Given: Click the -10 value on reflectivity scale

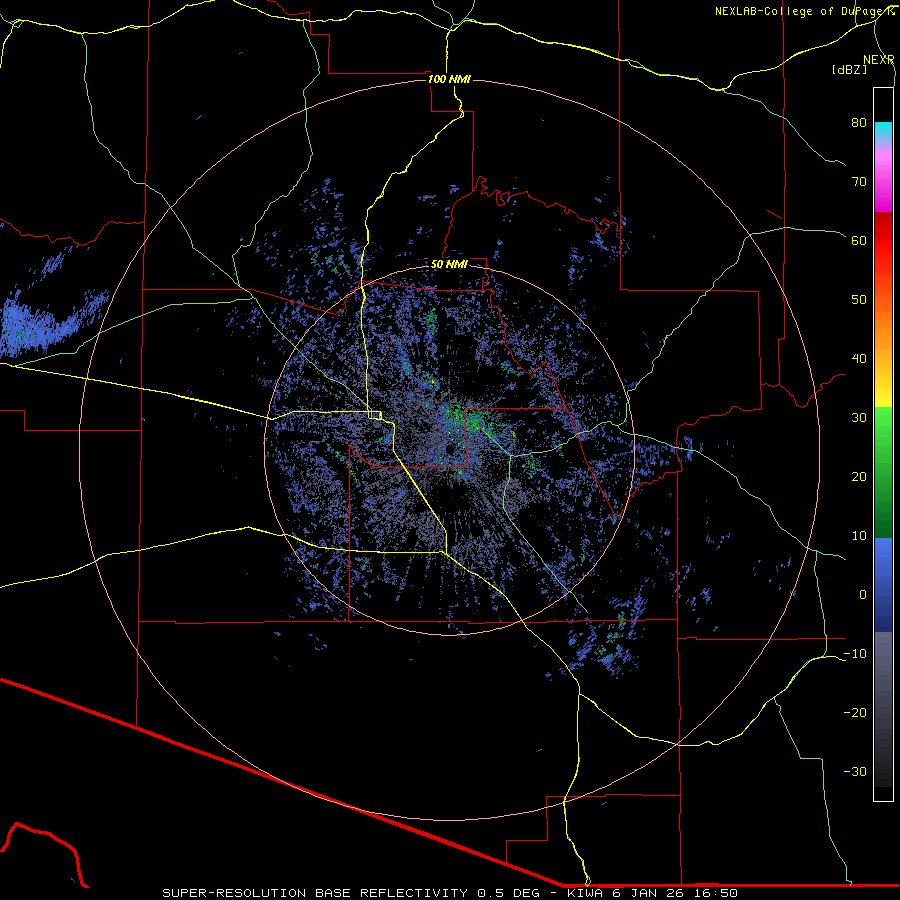Looking at the screenshot, I should [x=855, y=654].
